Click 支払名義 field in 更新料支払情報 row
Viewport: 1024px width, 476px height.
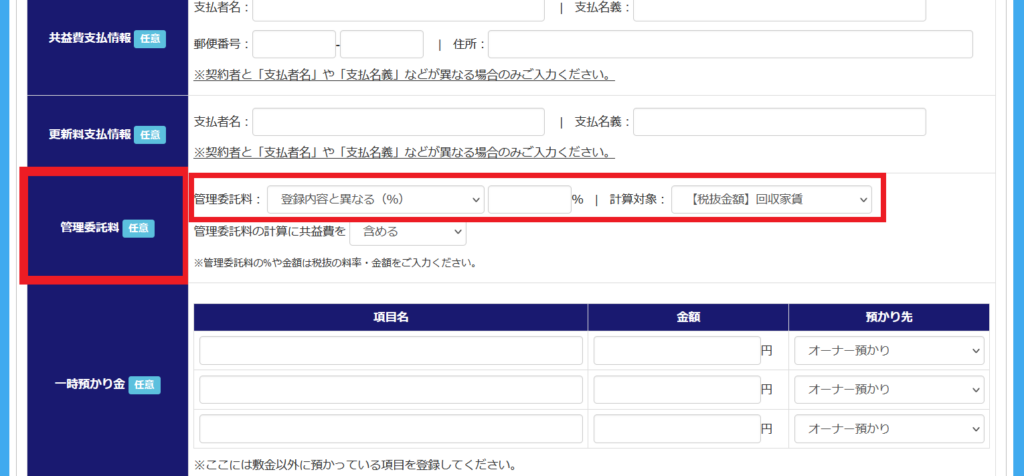click(779, 122)
